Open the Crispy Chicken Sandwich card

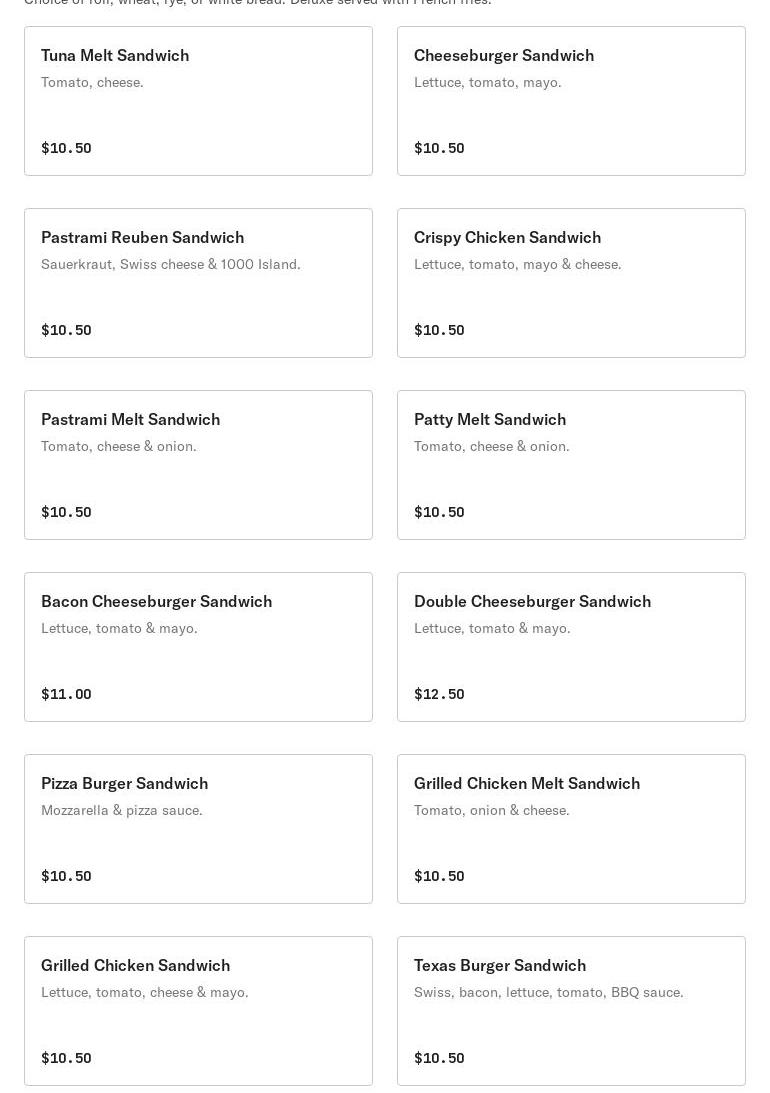[x=571, y=283]
